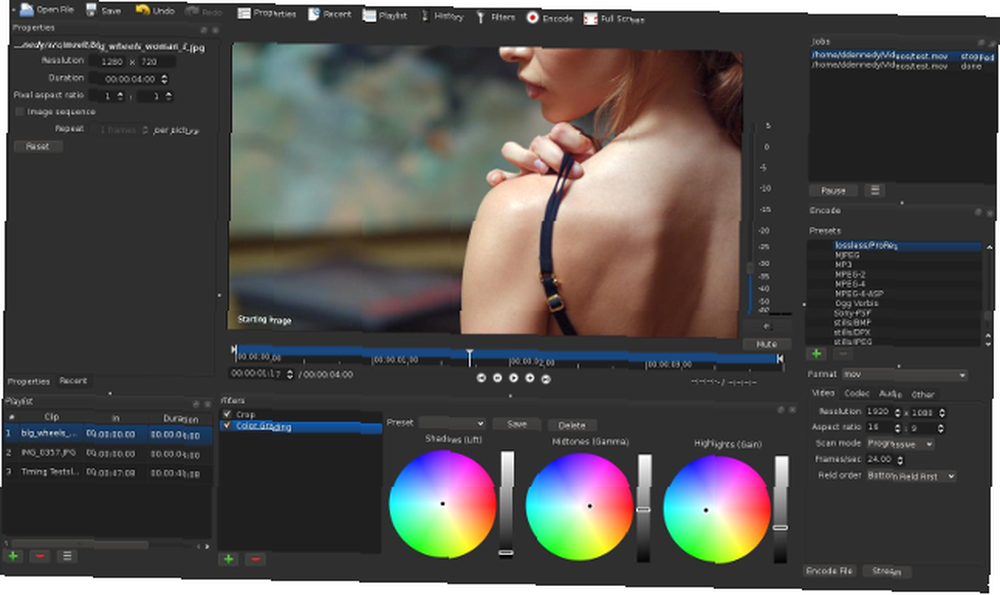Switch to the Properties bottom tab
Image resolution: width=1000 pixels, height=595 pixels.
pyautogui.click(x=29, y=381)
